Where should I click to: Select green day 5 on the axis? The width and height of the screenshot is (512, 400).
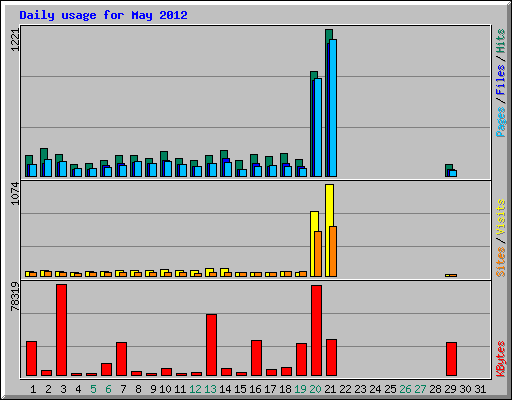coord(93,389)
